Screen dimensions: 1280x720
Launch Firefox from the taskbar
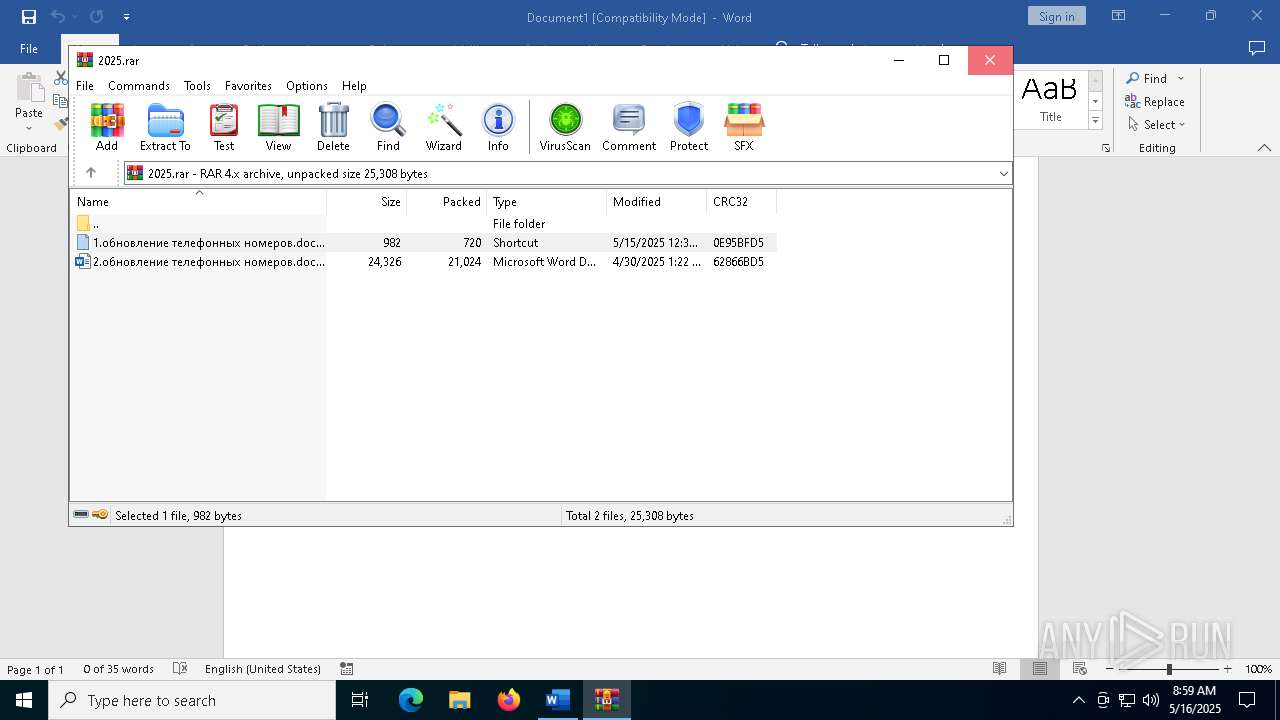(509, 700)
